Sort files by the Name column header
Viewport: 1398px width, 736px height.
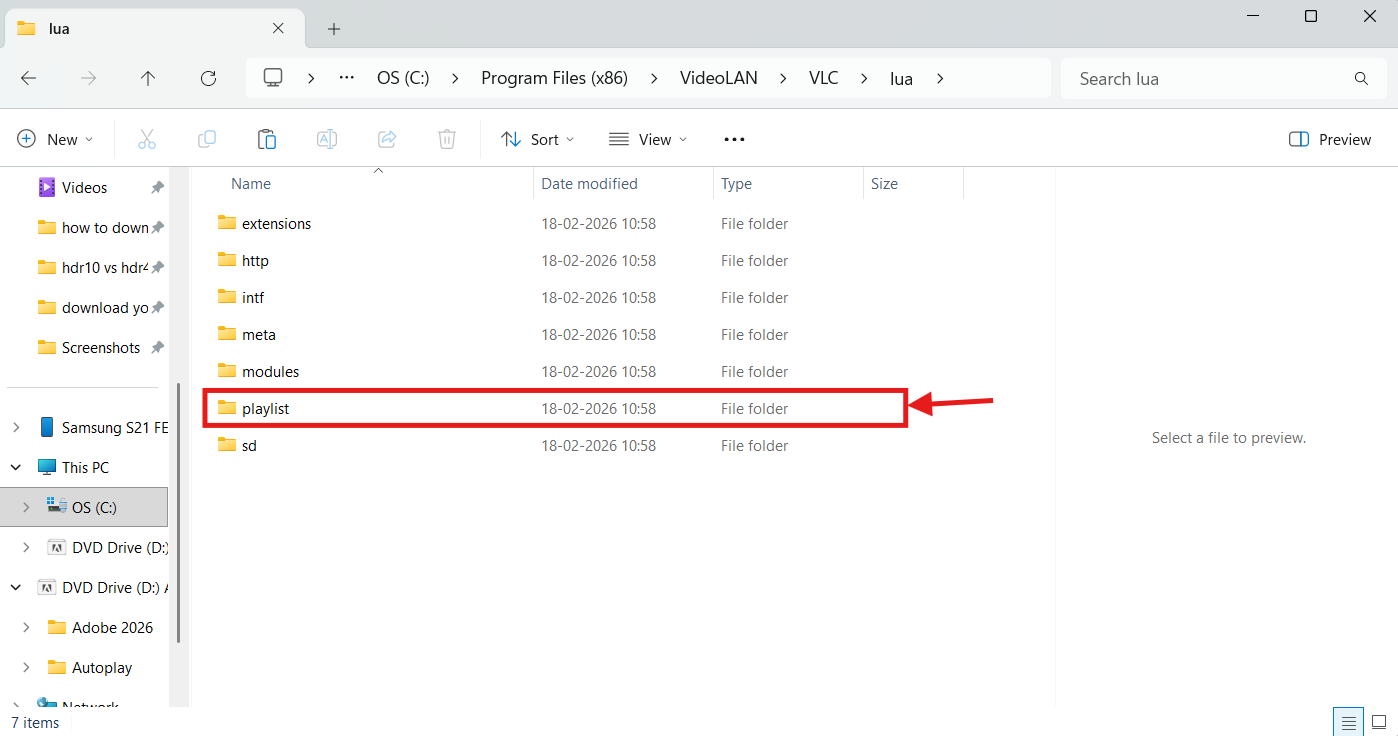click(250, 183)
